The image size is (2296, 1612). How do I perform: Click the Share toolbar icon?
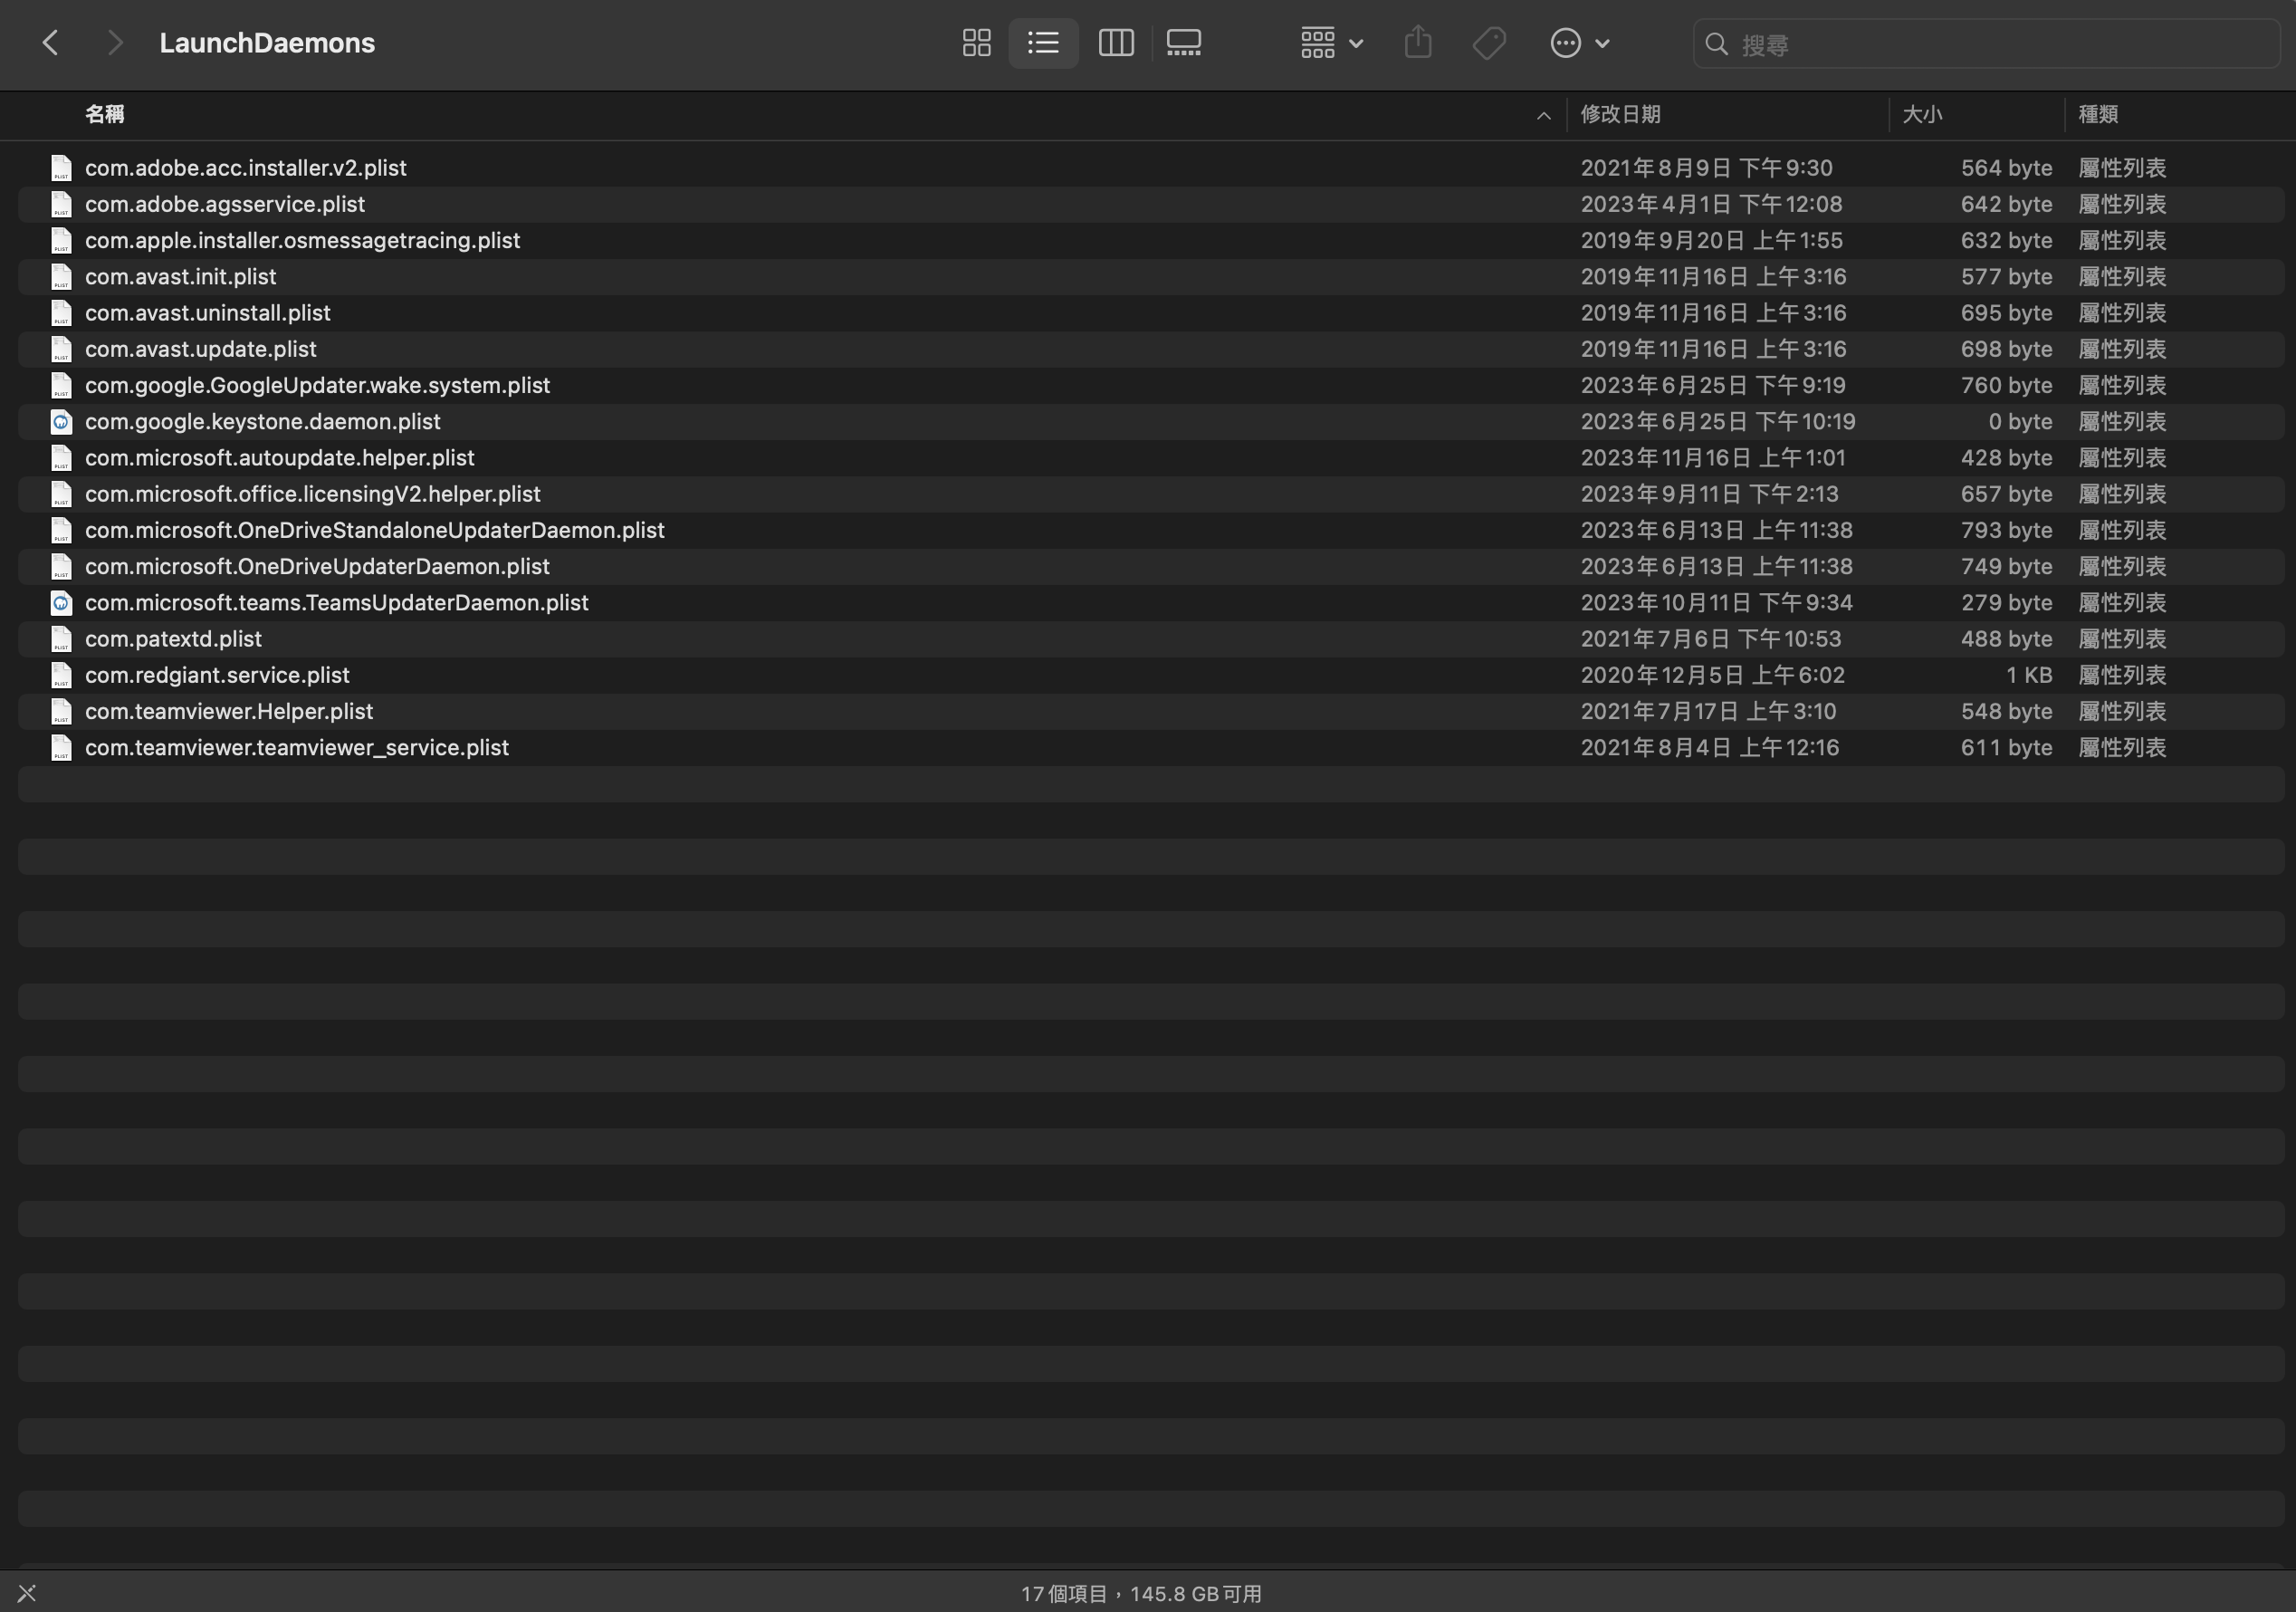pyautogui.click(x=1417, y=43)
